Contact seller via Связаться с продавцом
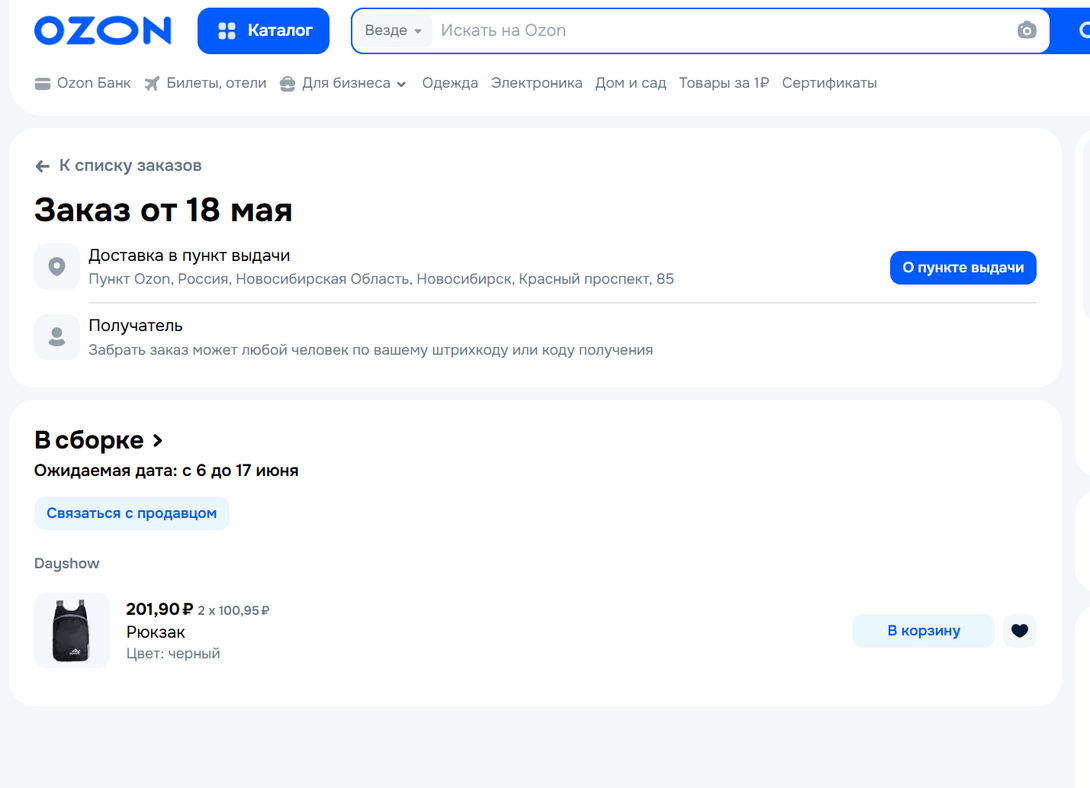1090x788 pixels. 131,514
